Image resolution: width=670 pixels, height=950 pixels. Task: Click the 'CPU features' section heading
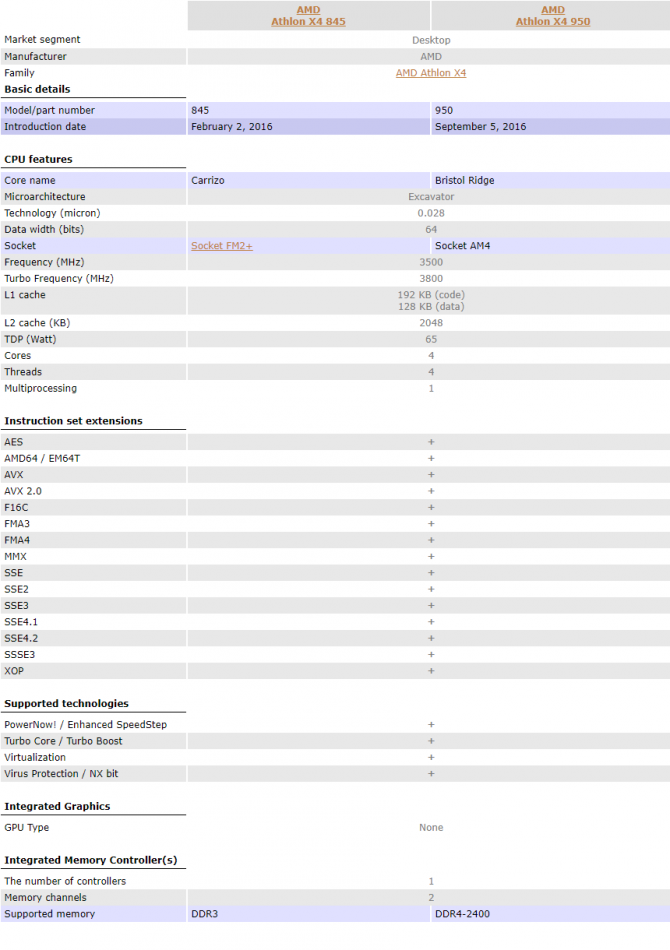(x=38, y=159)
